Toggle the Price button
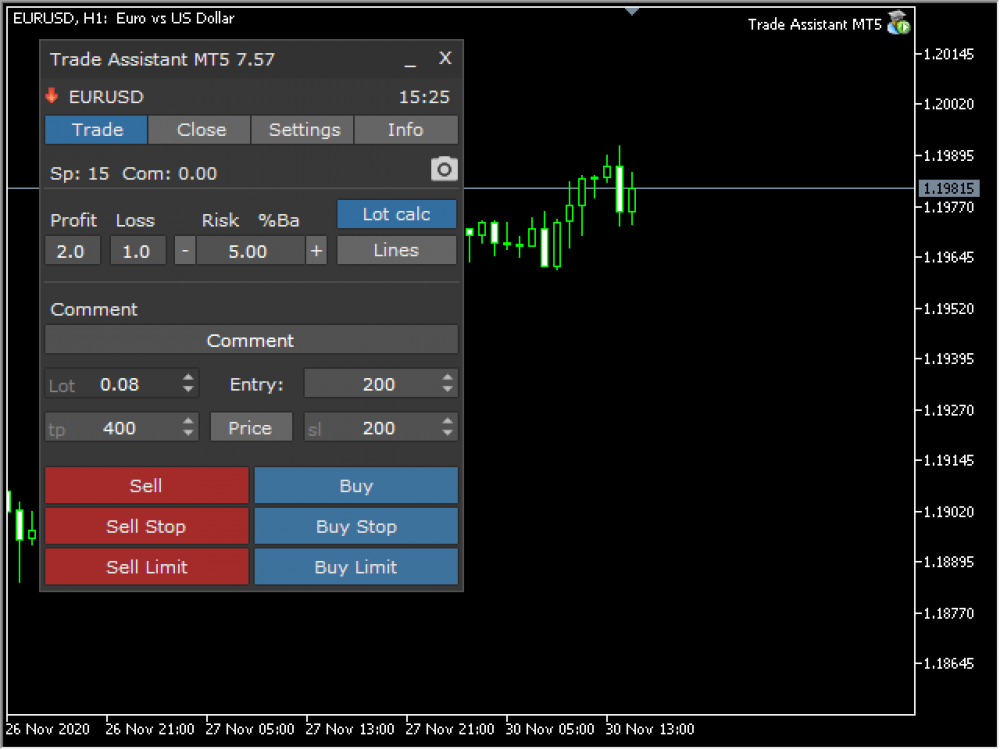 (x=251, y=428)
